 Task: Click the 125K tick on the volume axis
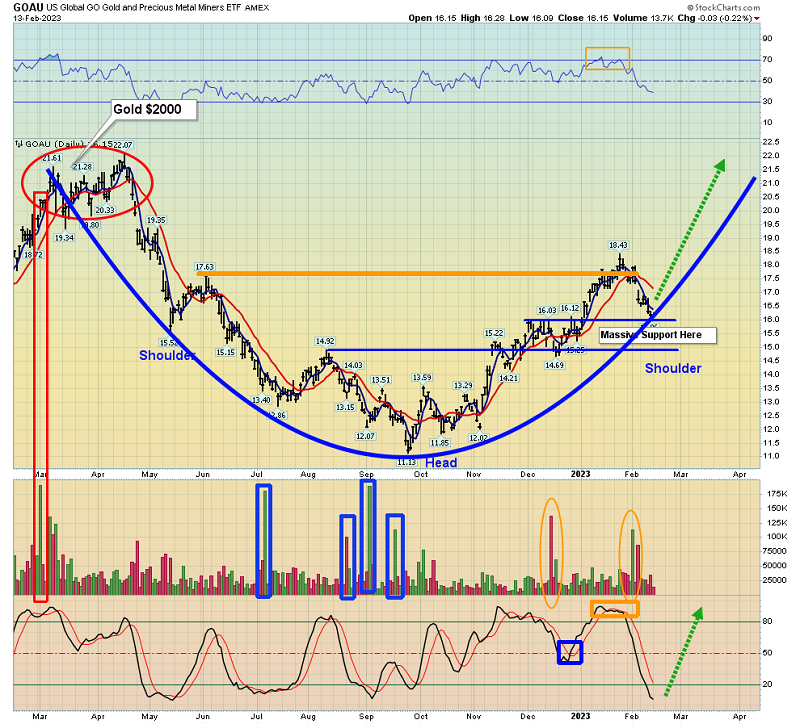pyautogui.click(x=777, y=522)
